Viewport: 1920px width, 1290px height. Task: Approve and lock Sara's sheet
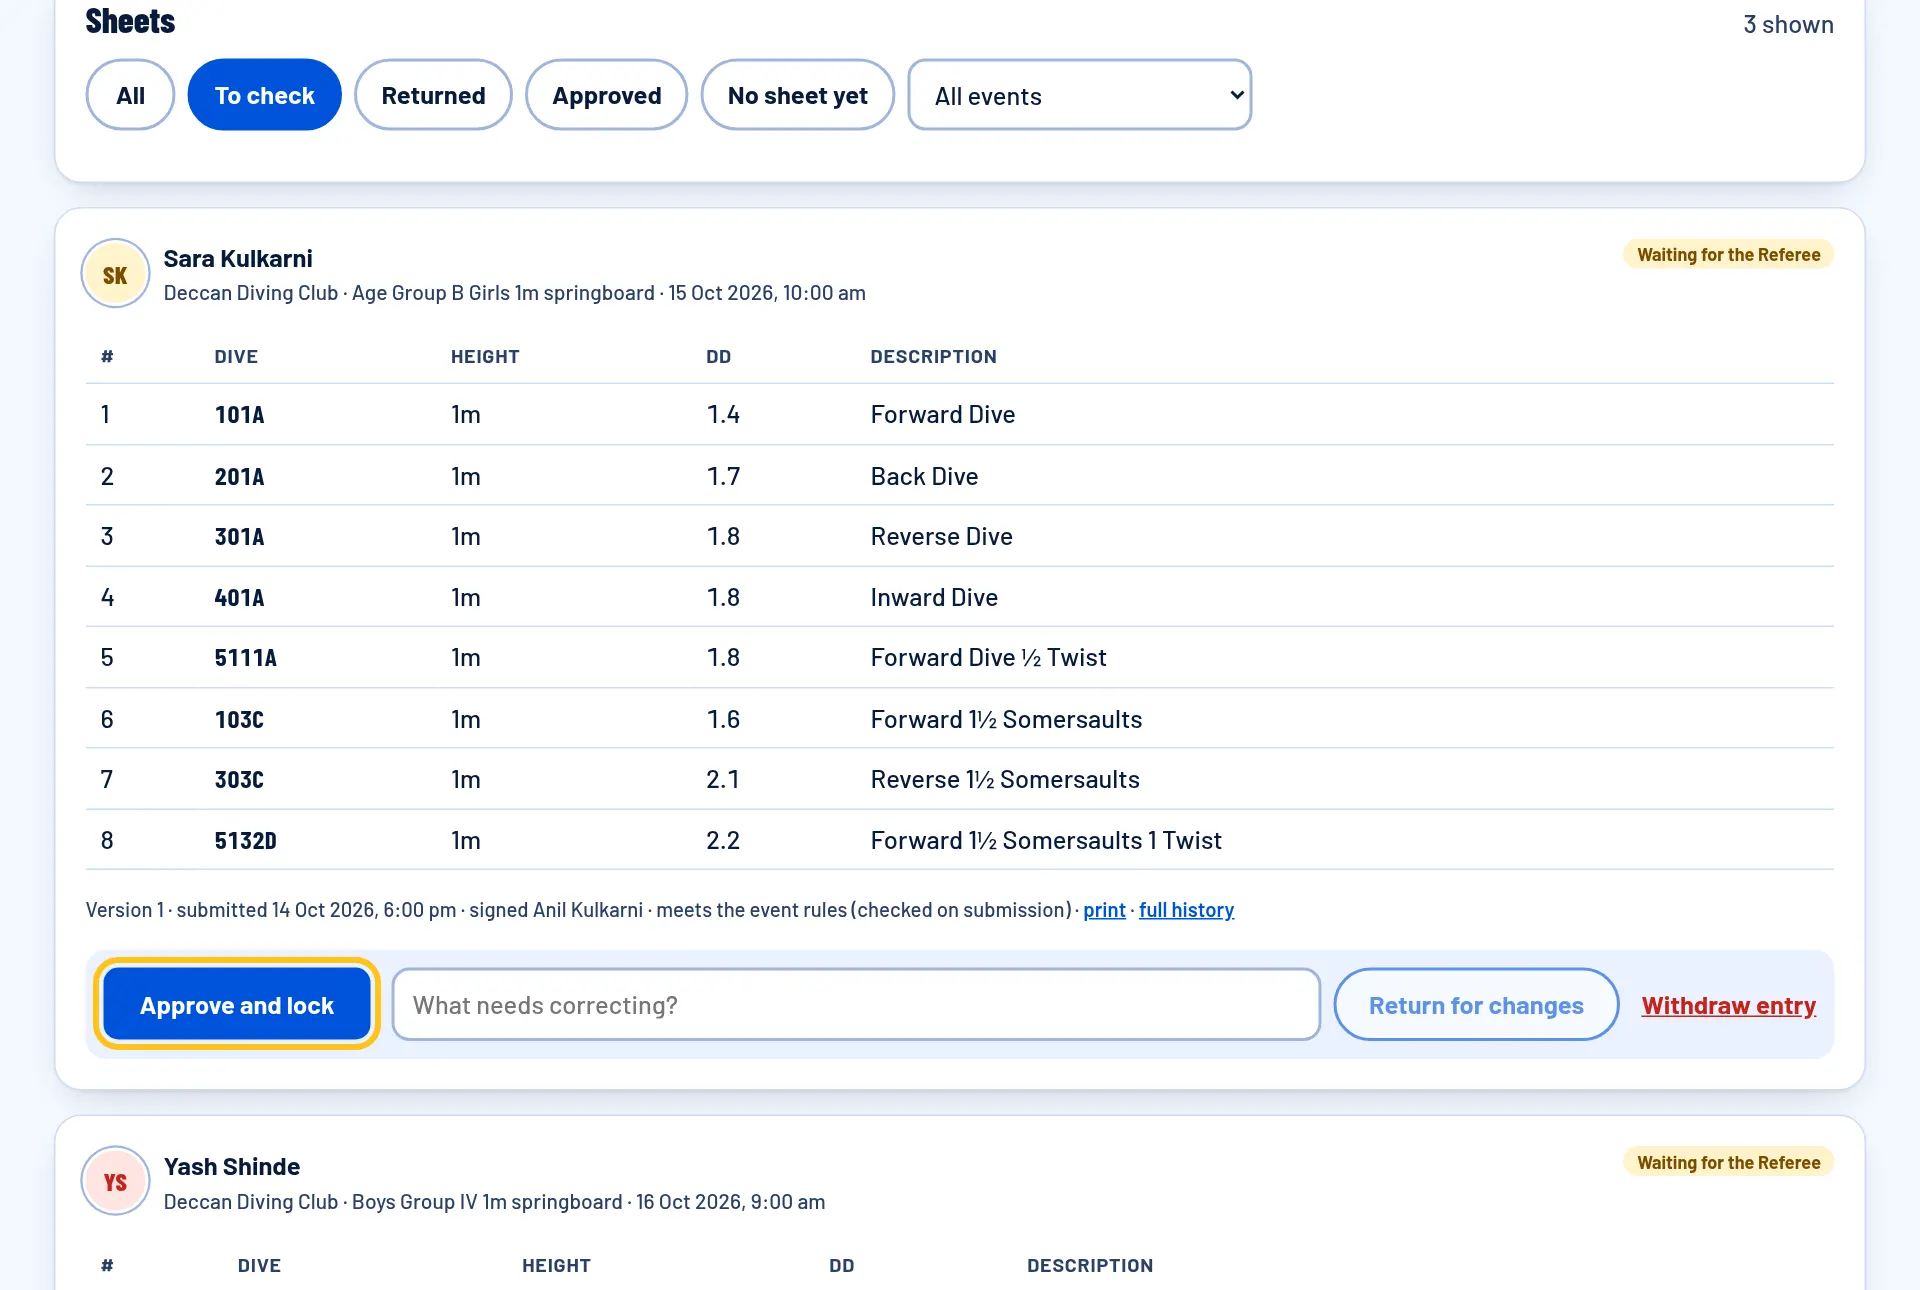tap(237, 1004)
